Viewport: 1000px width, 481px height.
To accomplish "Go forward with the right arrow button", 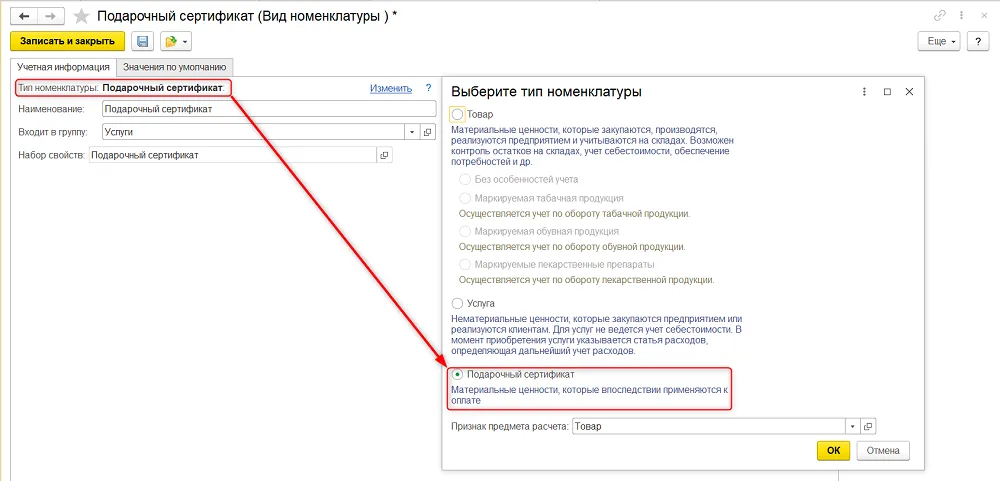I will click(x=51, y=16).
